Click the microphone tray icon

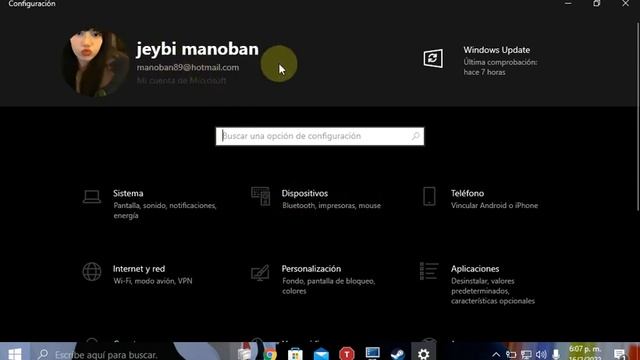pos(556,354)
